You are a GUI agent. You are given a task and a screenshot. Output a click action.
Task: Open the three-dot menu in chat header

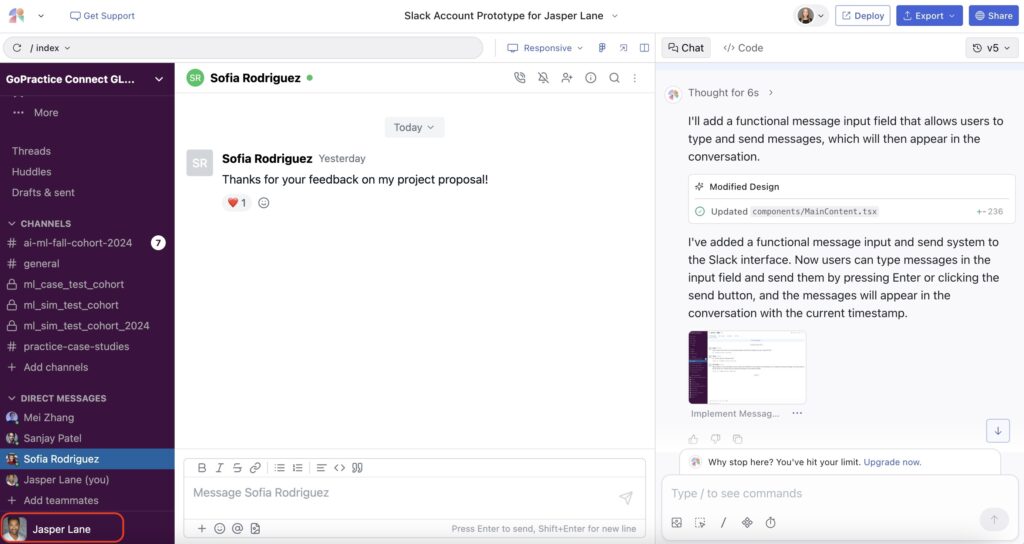click(x=635, y=78)
